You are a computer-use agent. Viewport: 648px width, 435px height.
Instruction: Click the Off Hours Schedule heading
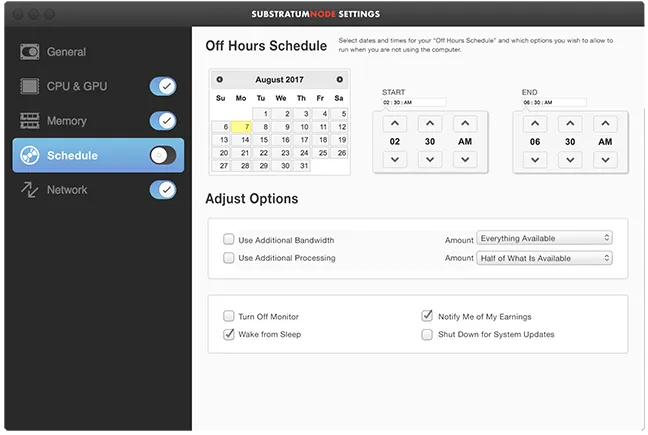[x=266, y=46]
